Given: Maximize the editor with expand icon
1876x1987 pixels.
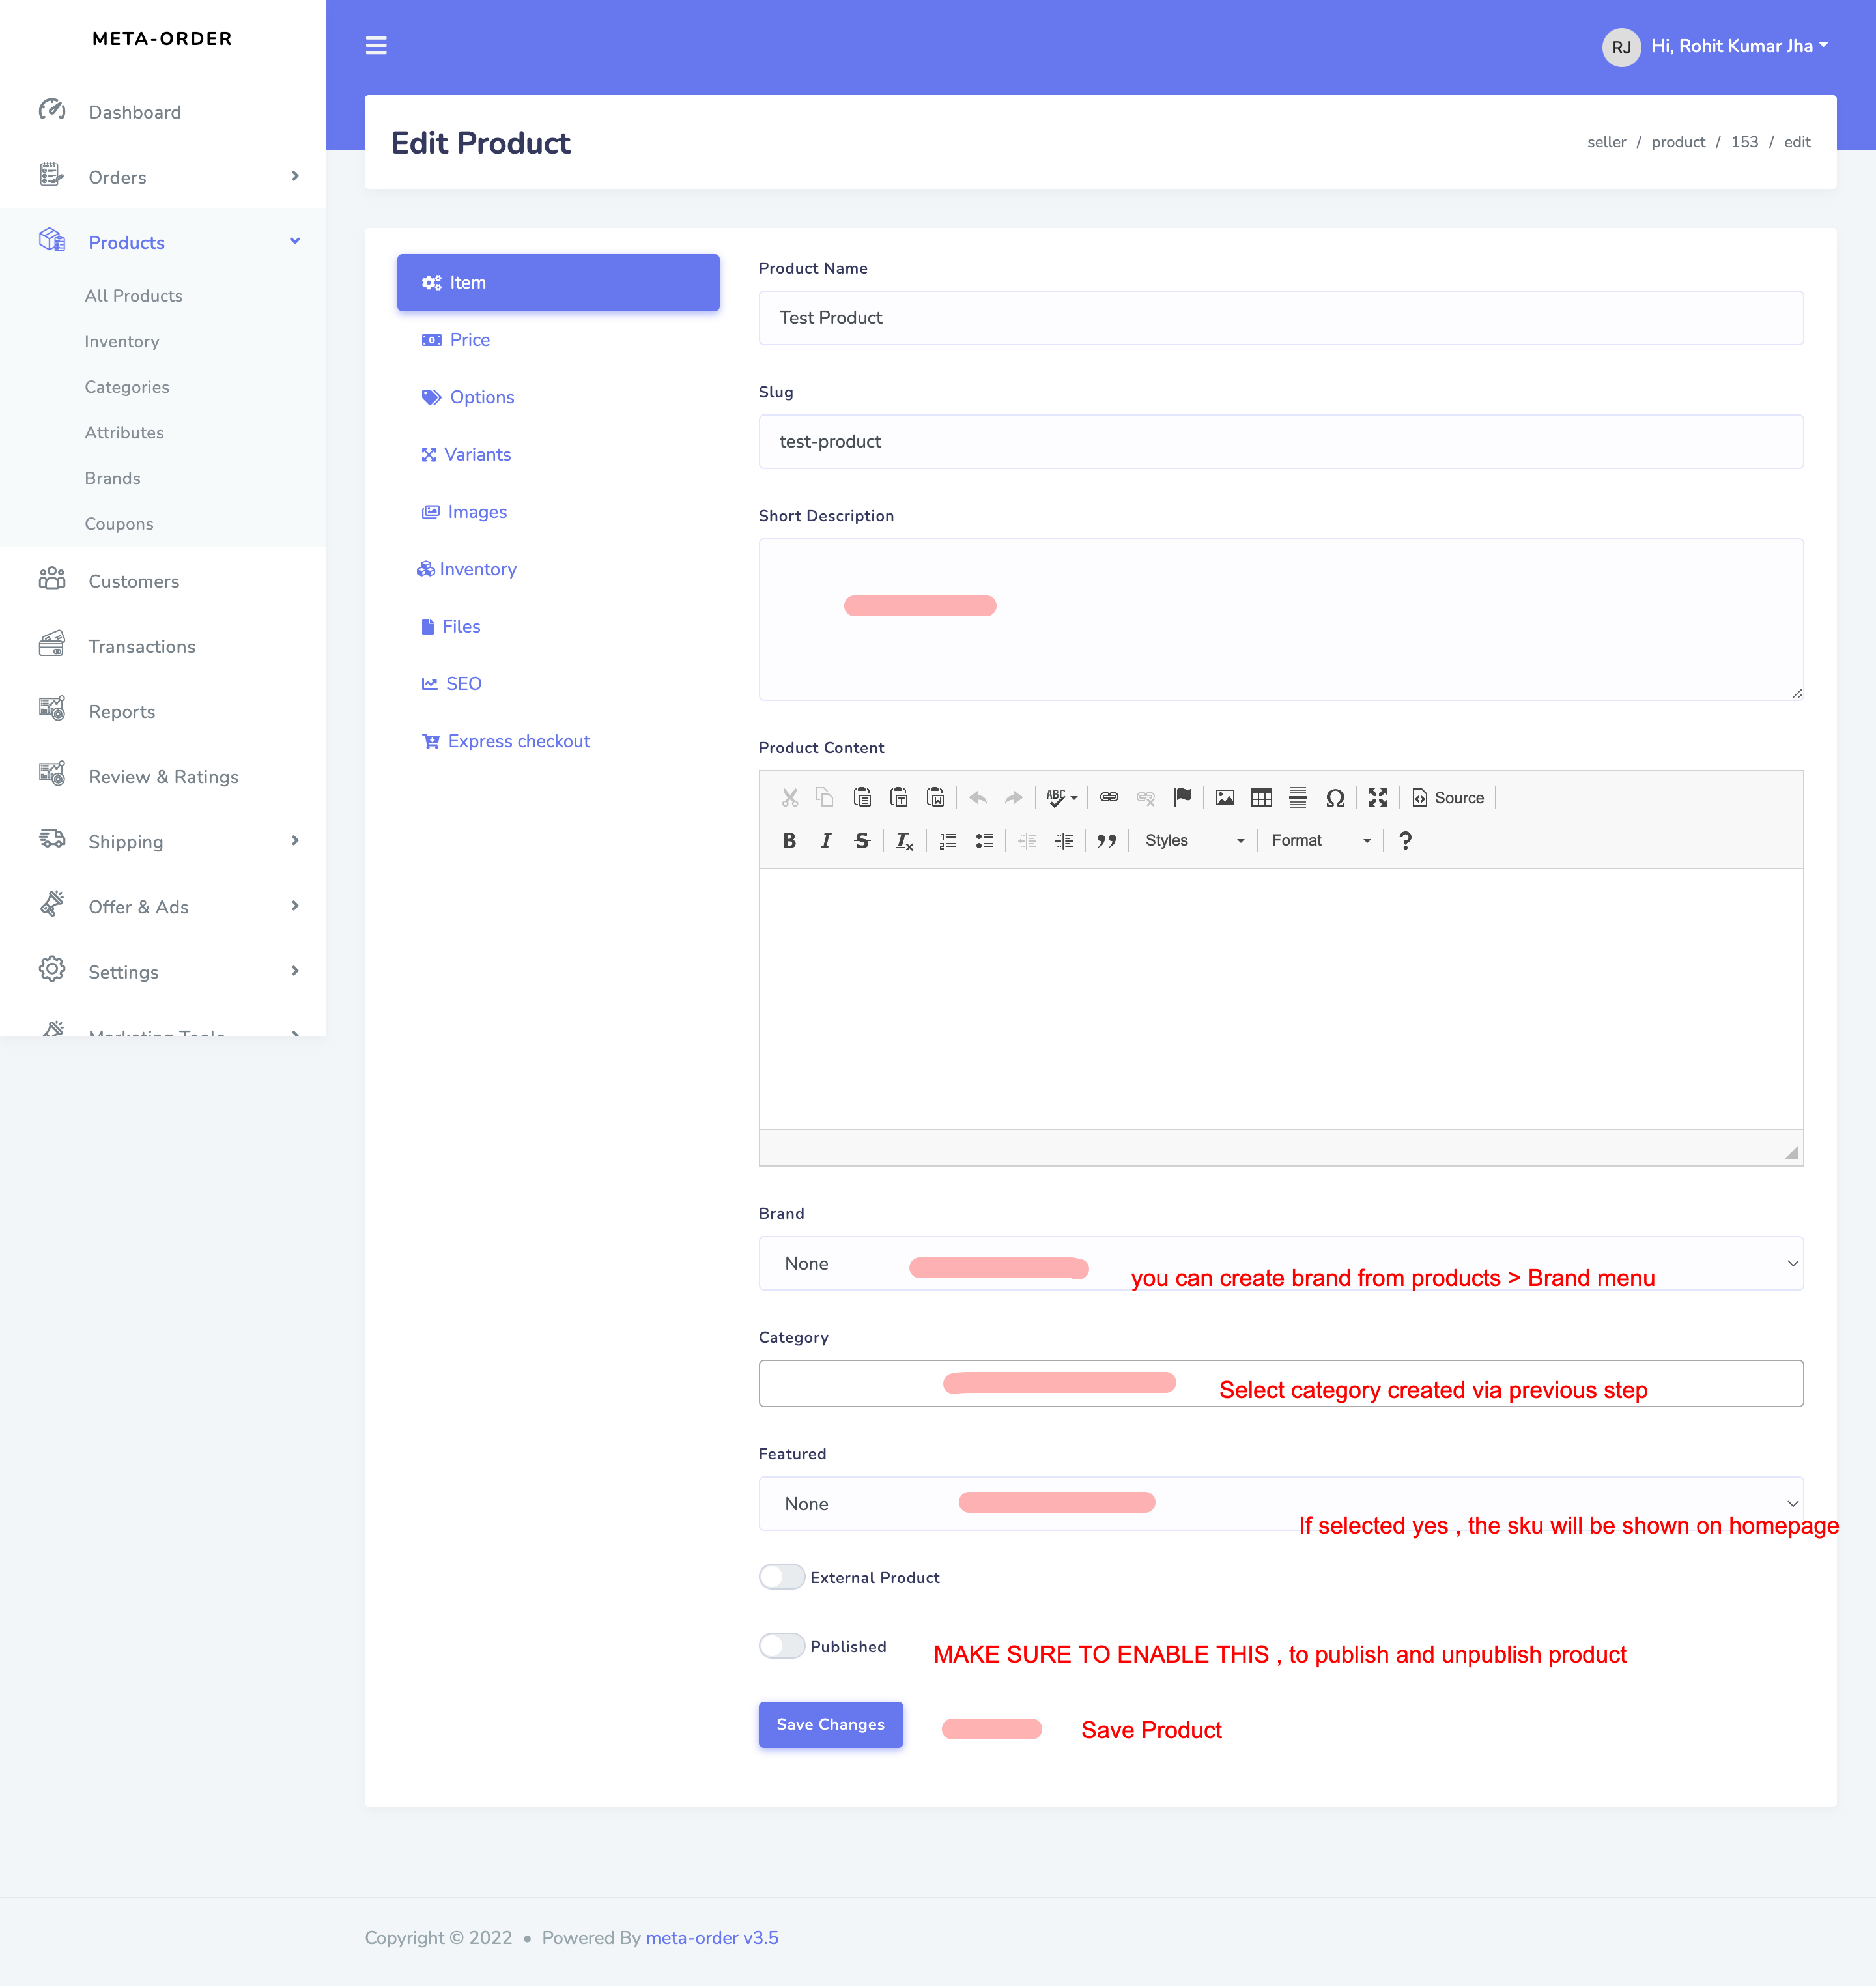Looking at the screenshot, I should pyautogui.click(x=1377, y=798).
